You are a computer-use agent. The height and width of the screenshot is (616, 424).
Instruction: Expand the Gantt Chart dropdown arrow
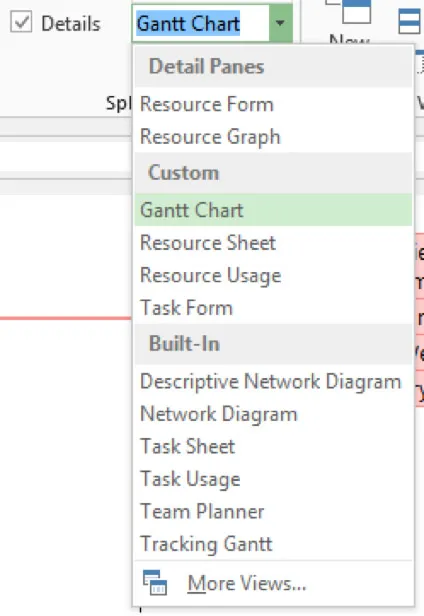click(x=281, y=23)
